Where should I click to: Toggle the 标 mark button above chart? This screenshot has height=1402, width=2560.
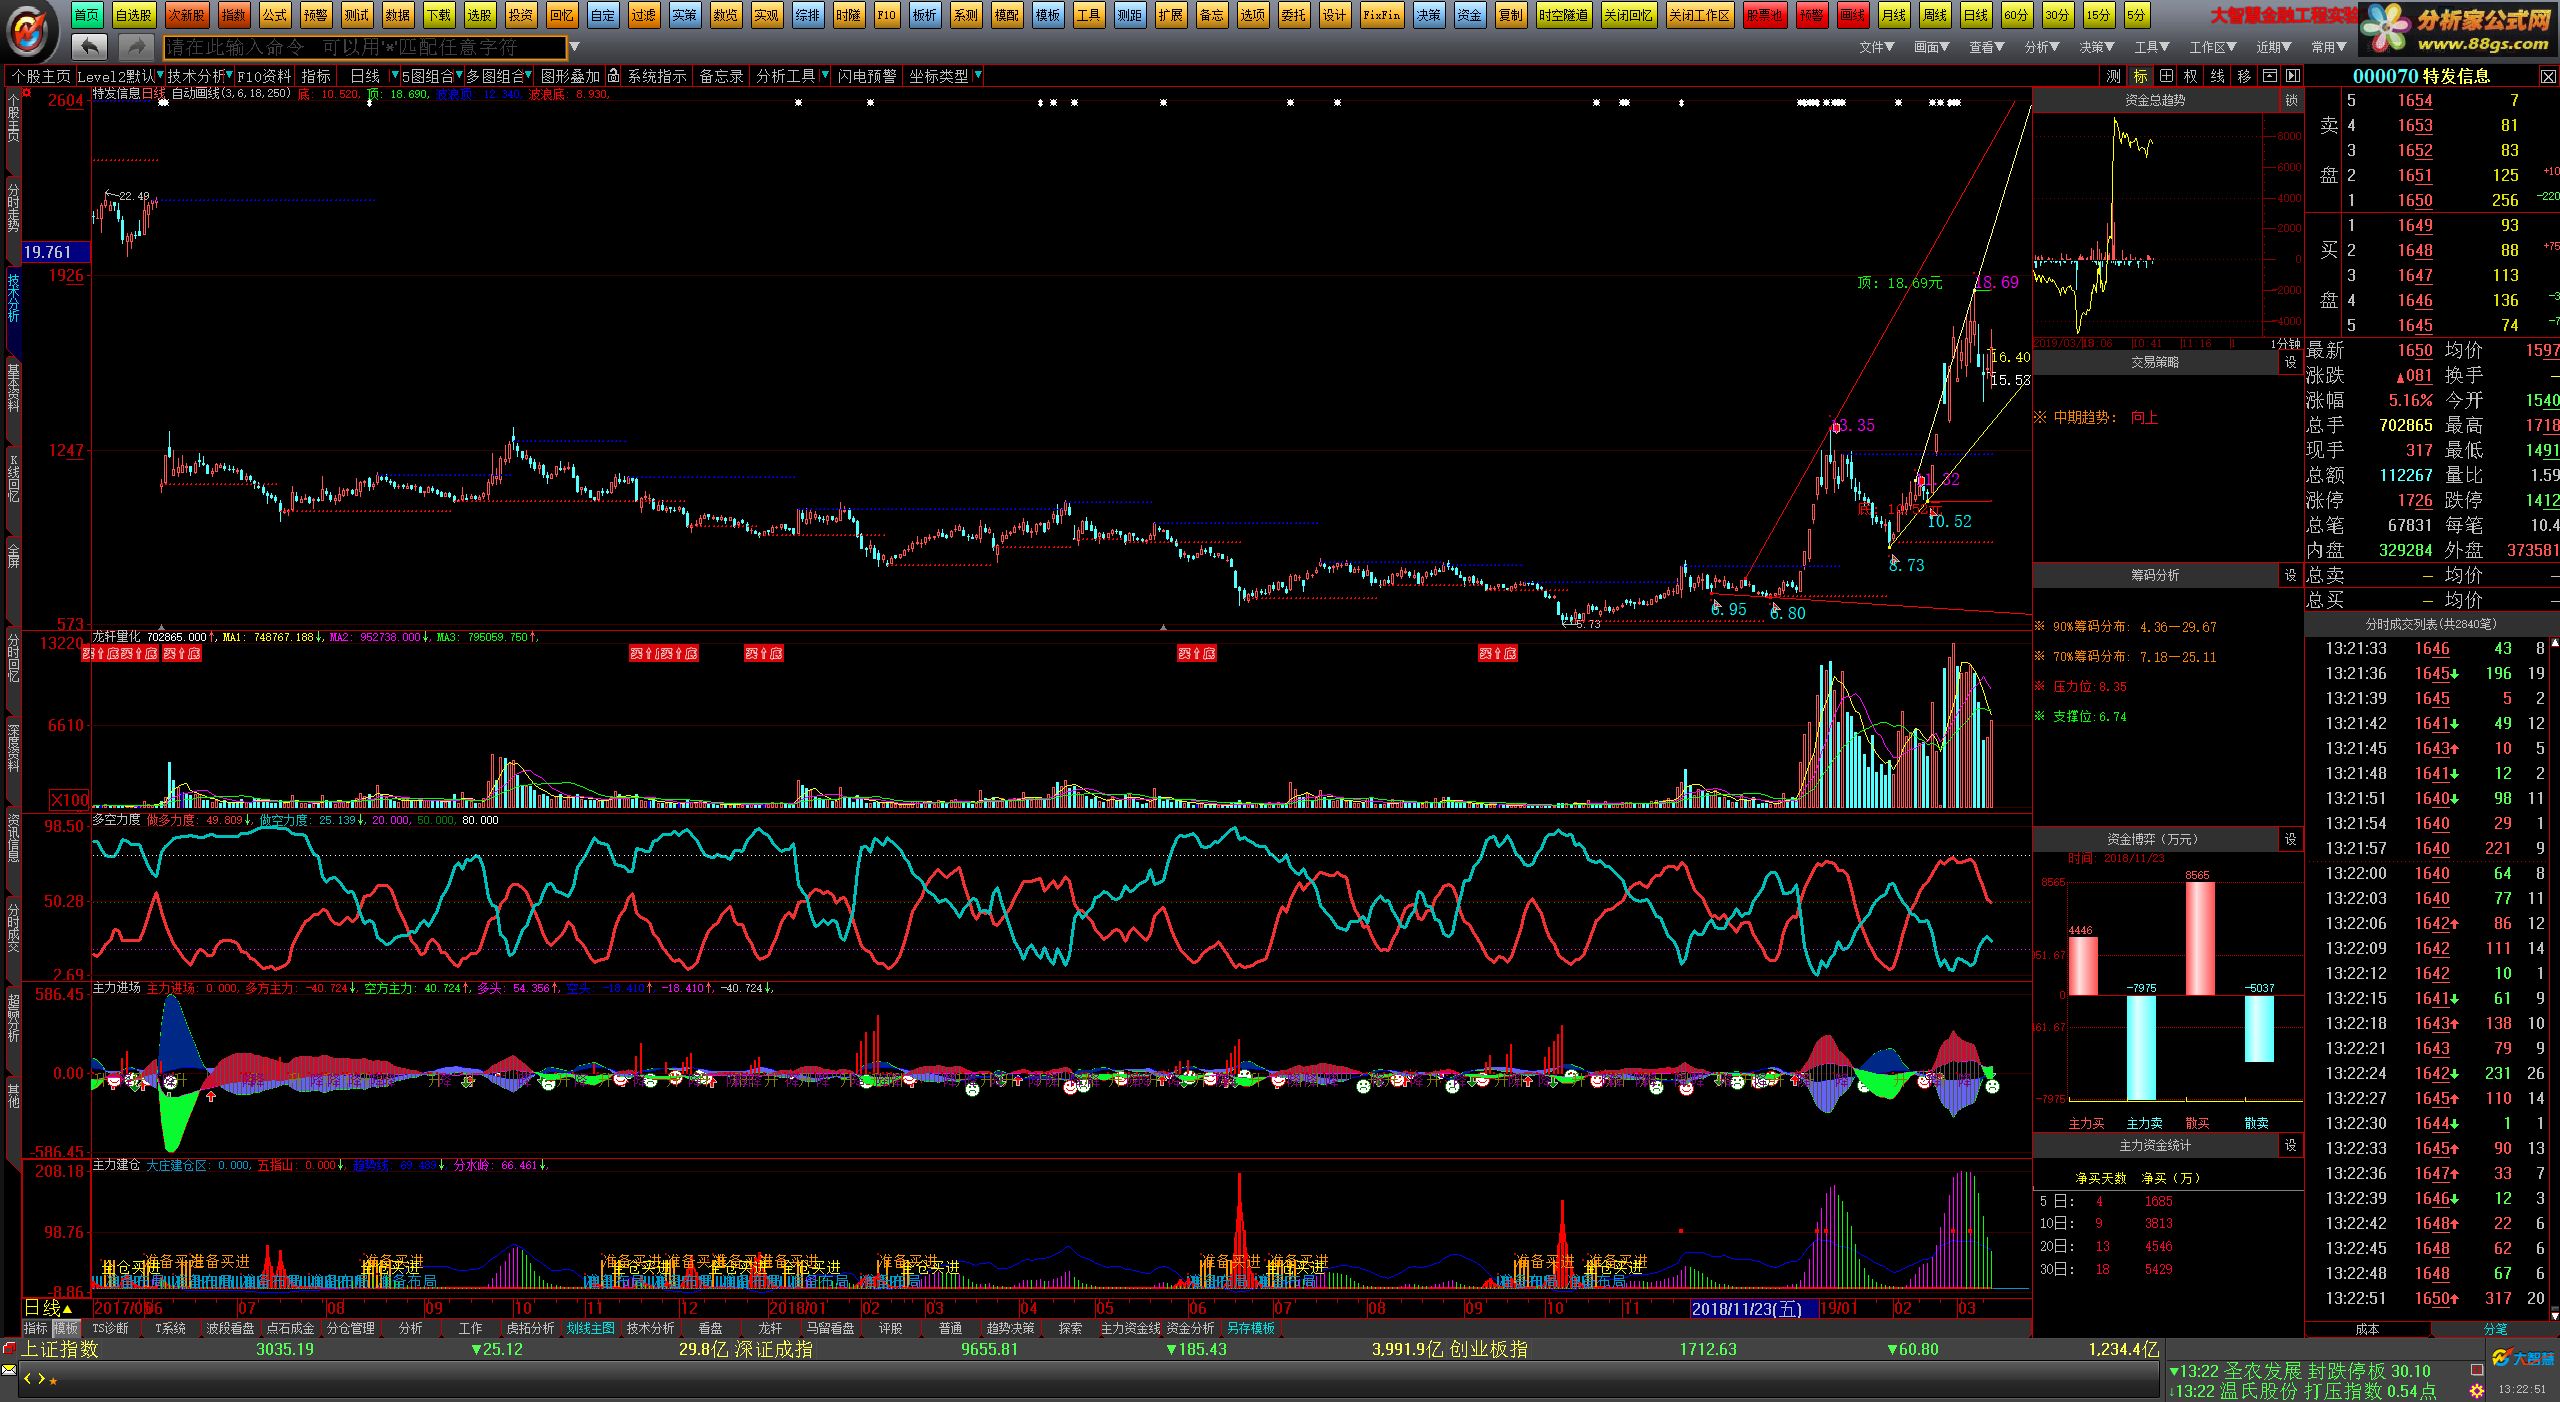[2139, 76]
